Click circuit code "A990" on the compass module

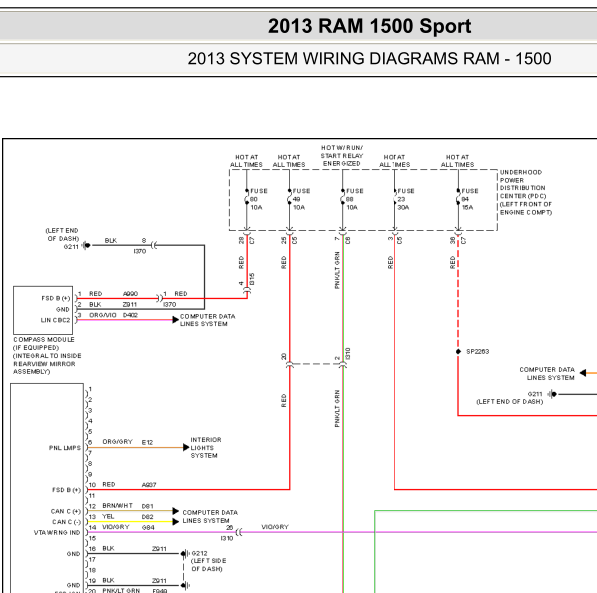130,294
